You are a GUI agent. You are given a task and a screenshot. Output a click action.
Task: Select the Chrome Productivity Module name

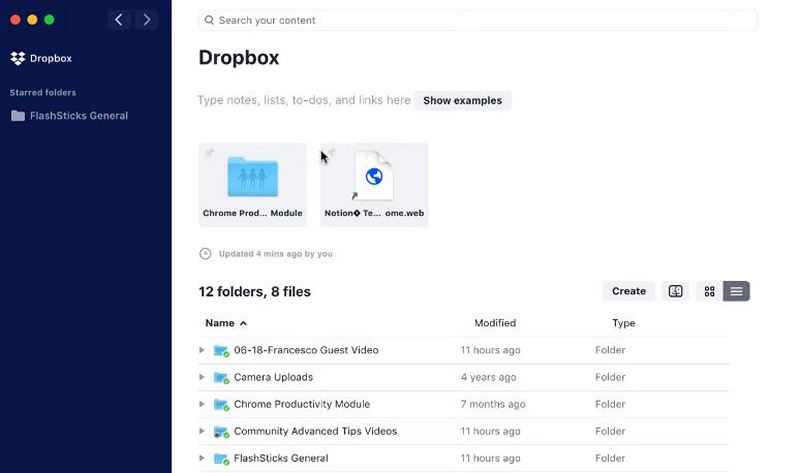click(x=302, y=404)
